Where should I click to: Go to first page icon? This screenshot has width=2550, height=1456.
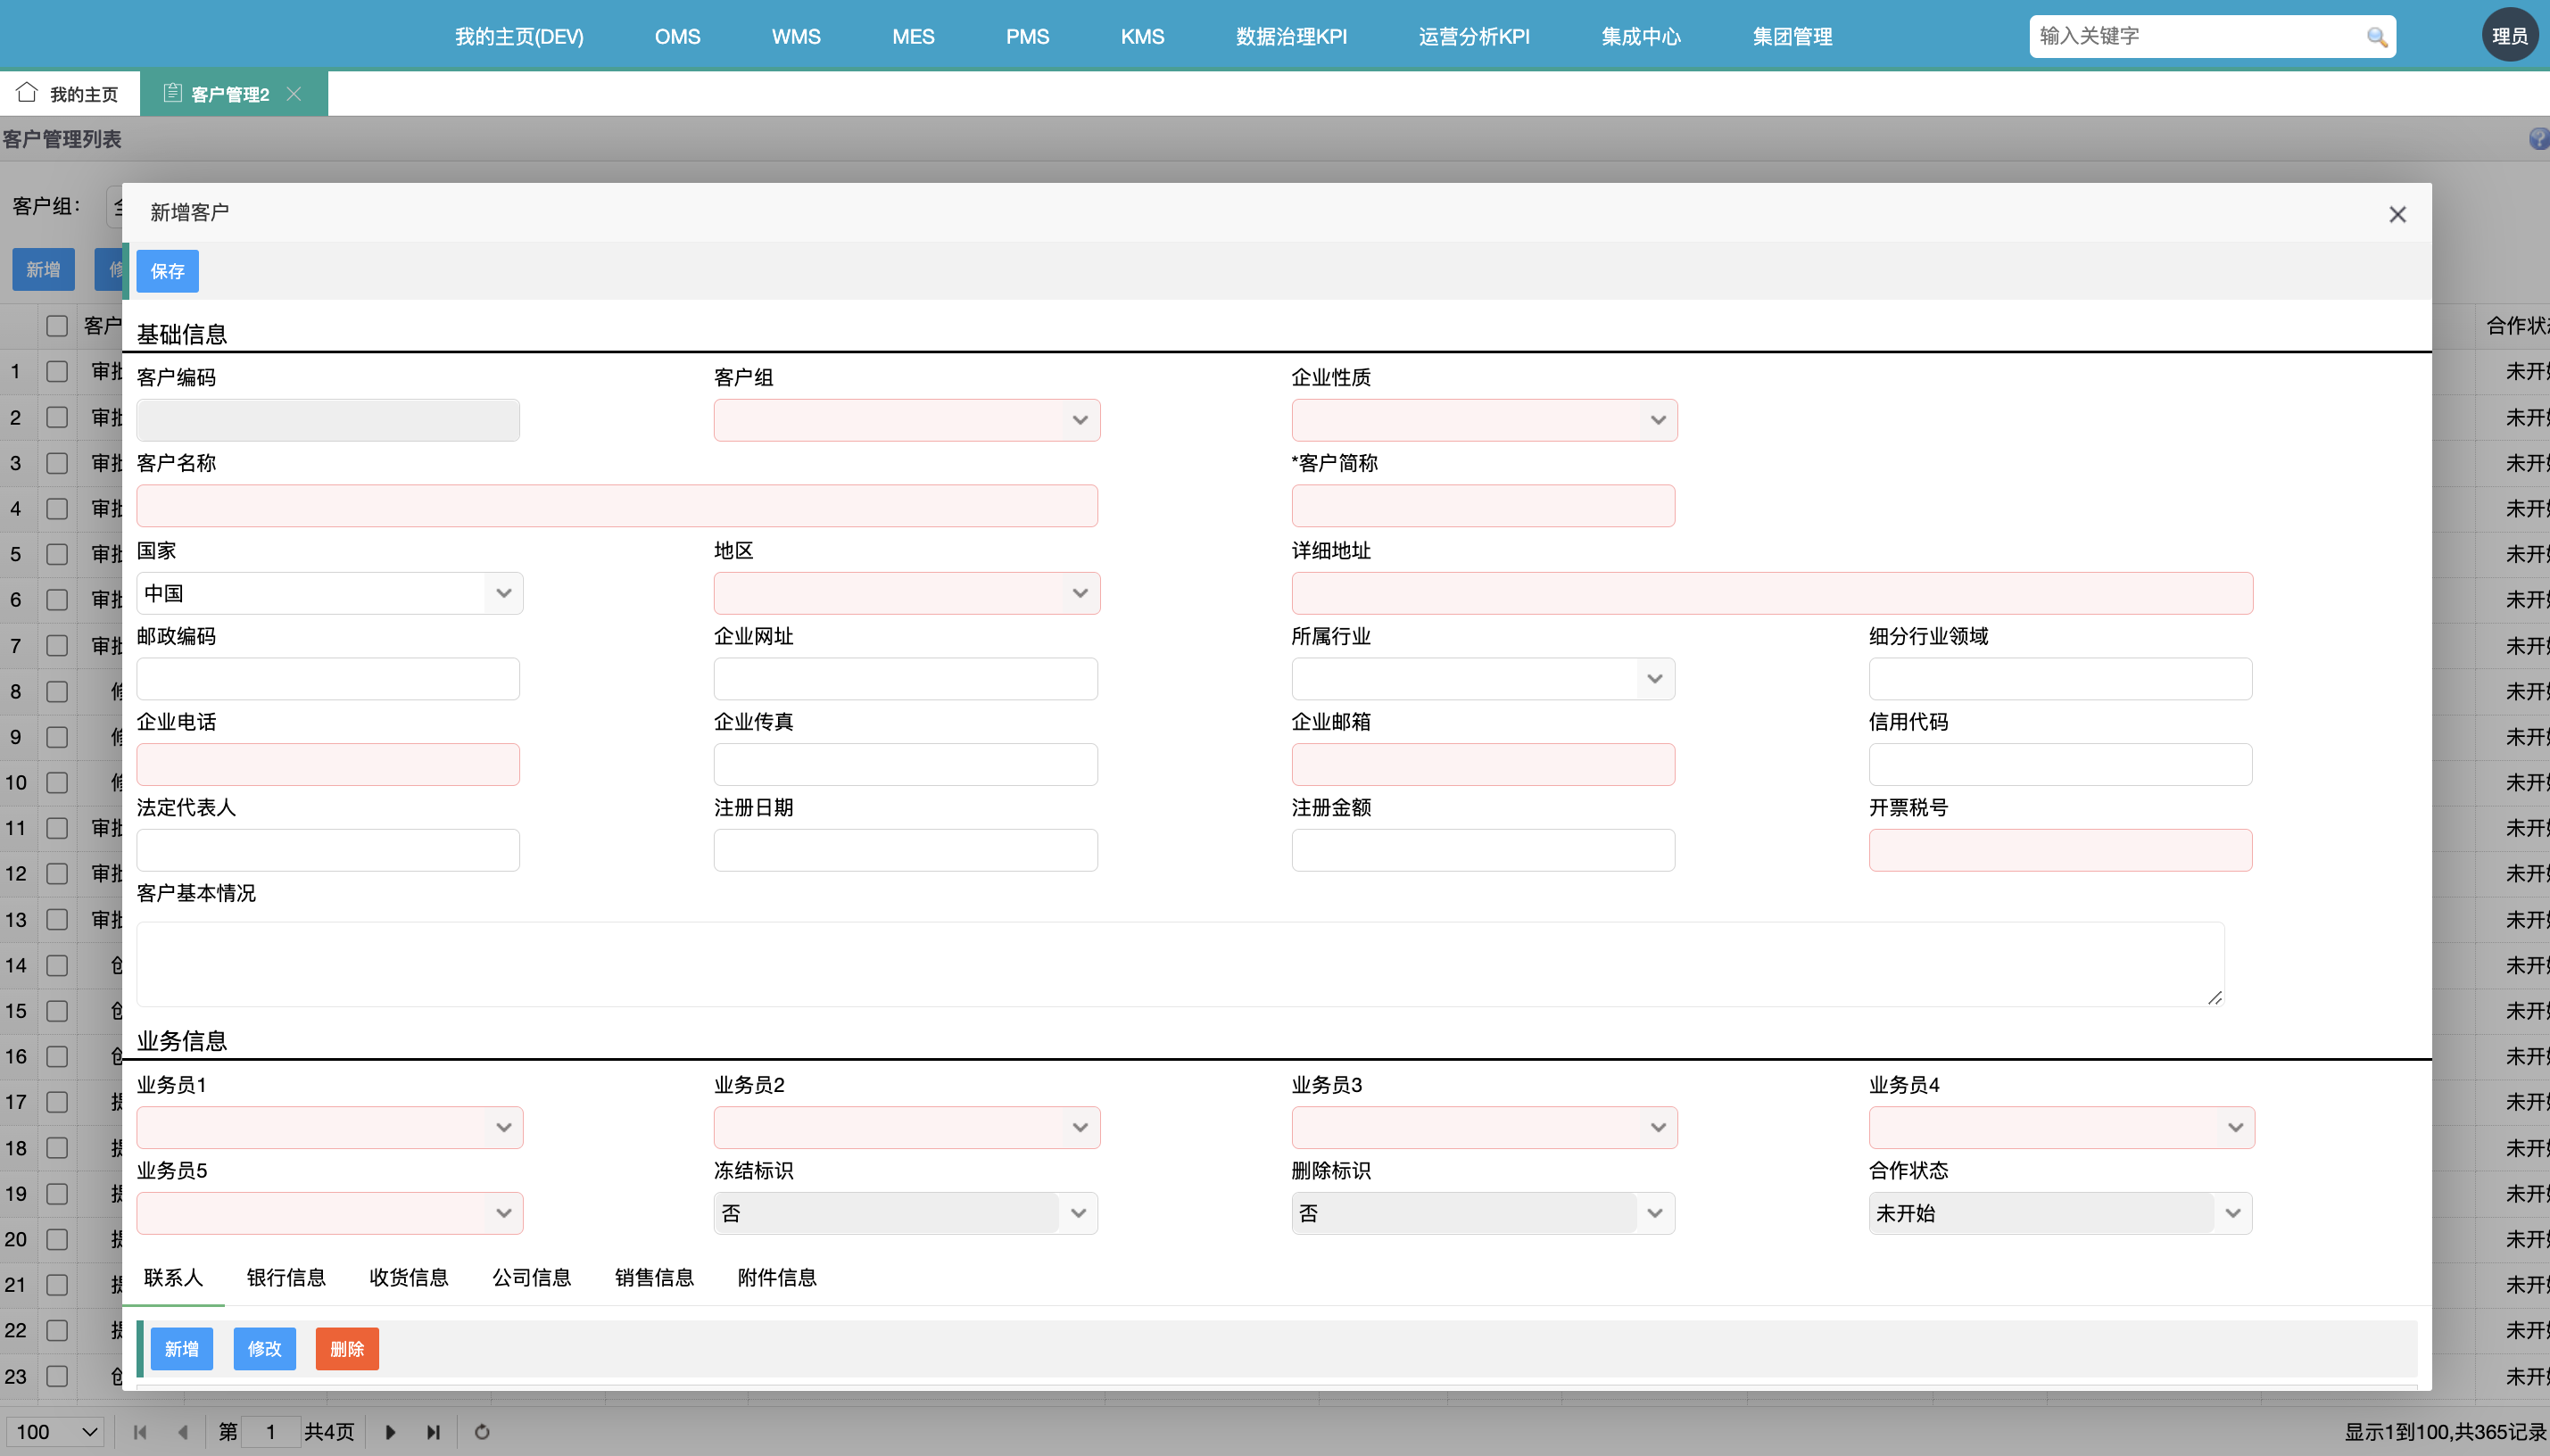[140, 1432]
